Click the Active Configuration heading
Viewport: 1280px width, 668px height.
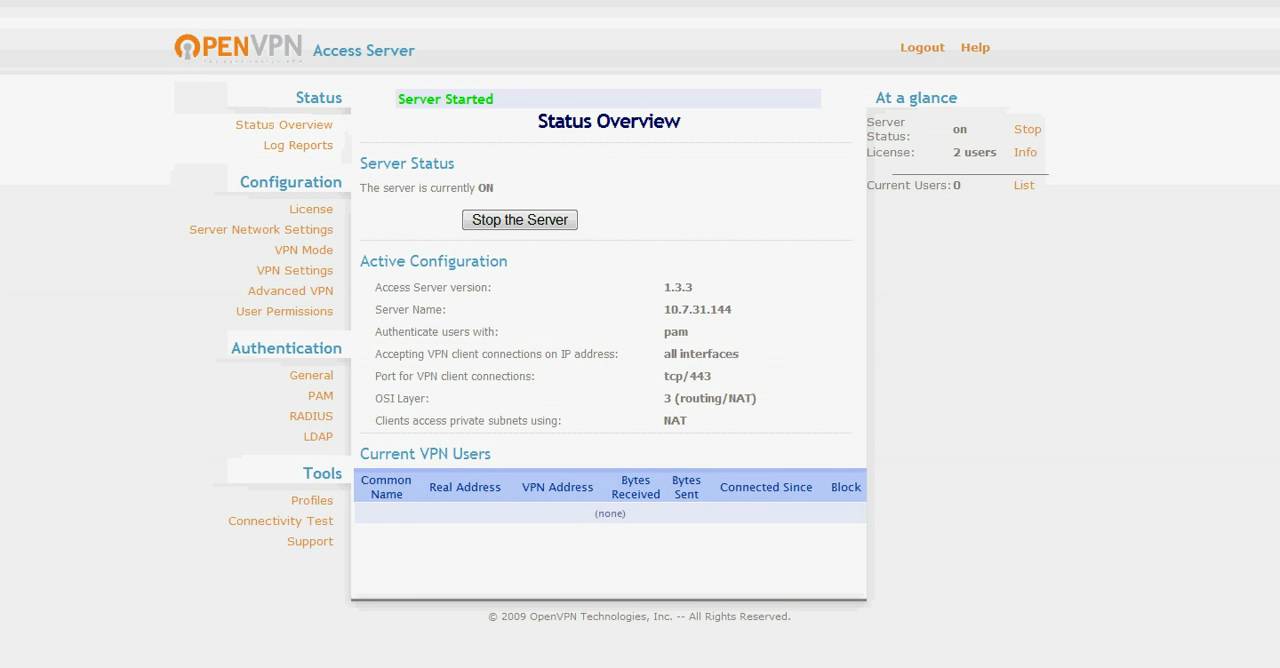pos(434,261)
